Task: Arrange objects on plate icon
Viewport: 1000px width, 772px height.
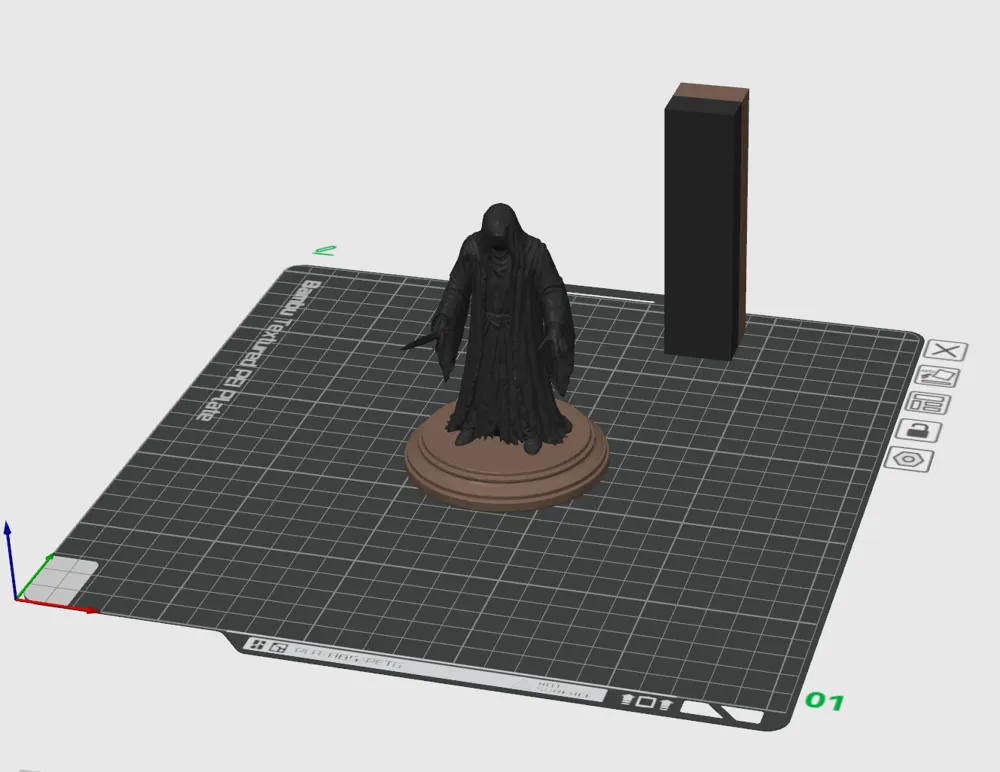Action: click(x=928, y=403)
